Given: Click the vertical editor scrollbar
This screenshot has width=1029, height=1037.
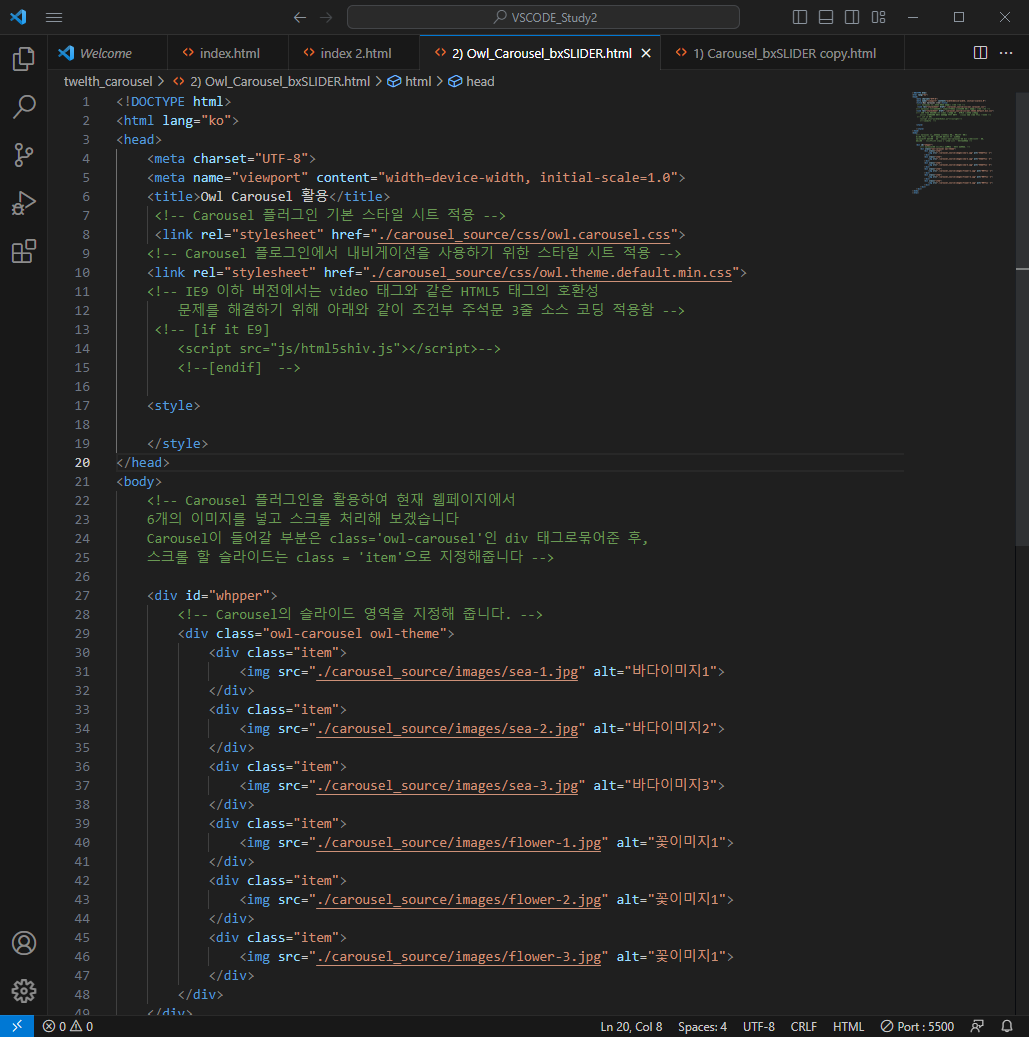Looking at the screenshot, I should 1022,317.
